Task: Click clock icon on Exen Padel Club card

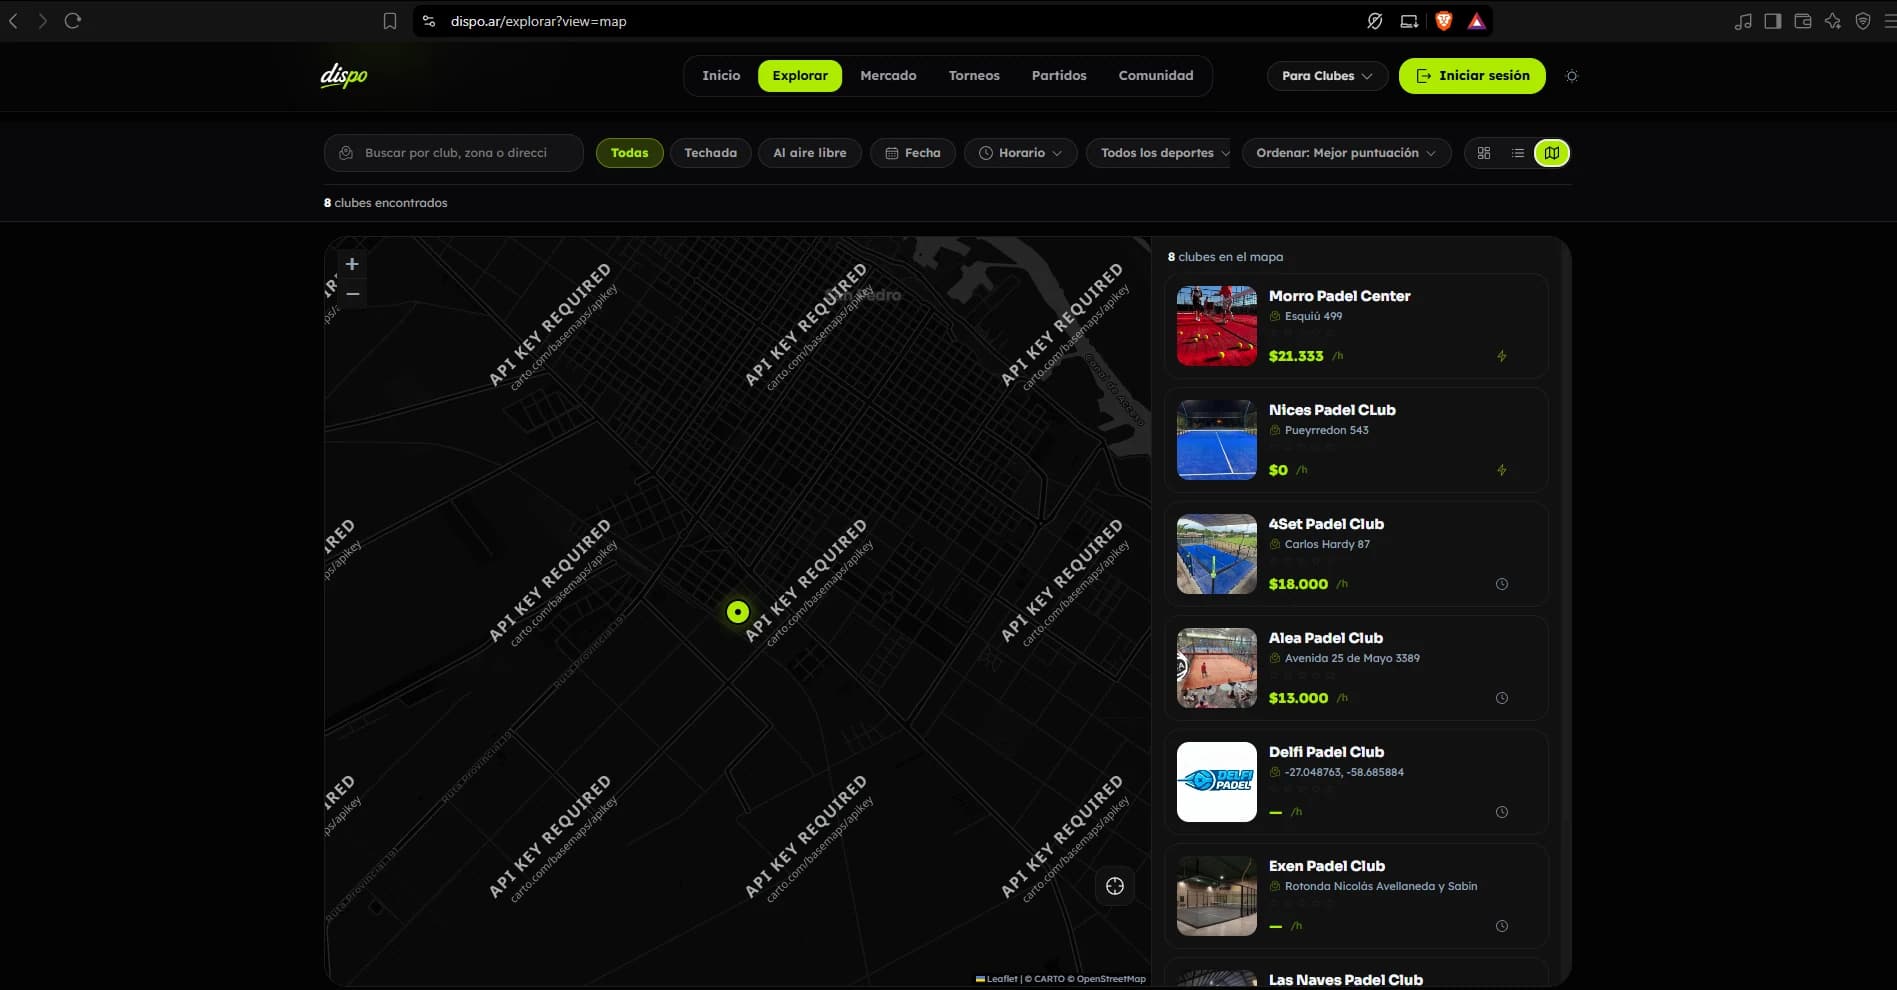Action: [x=1501, y=926]
